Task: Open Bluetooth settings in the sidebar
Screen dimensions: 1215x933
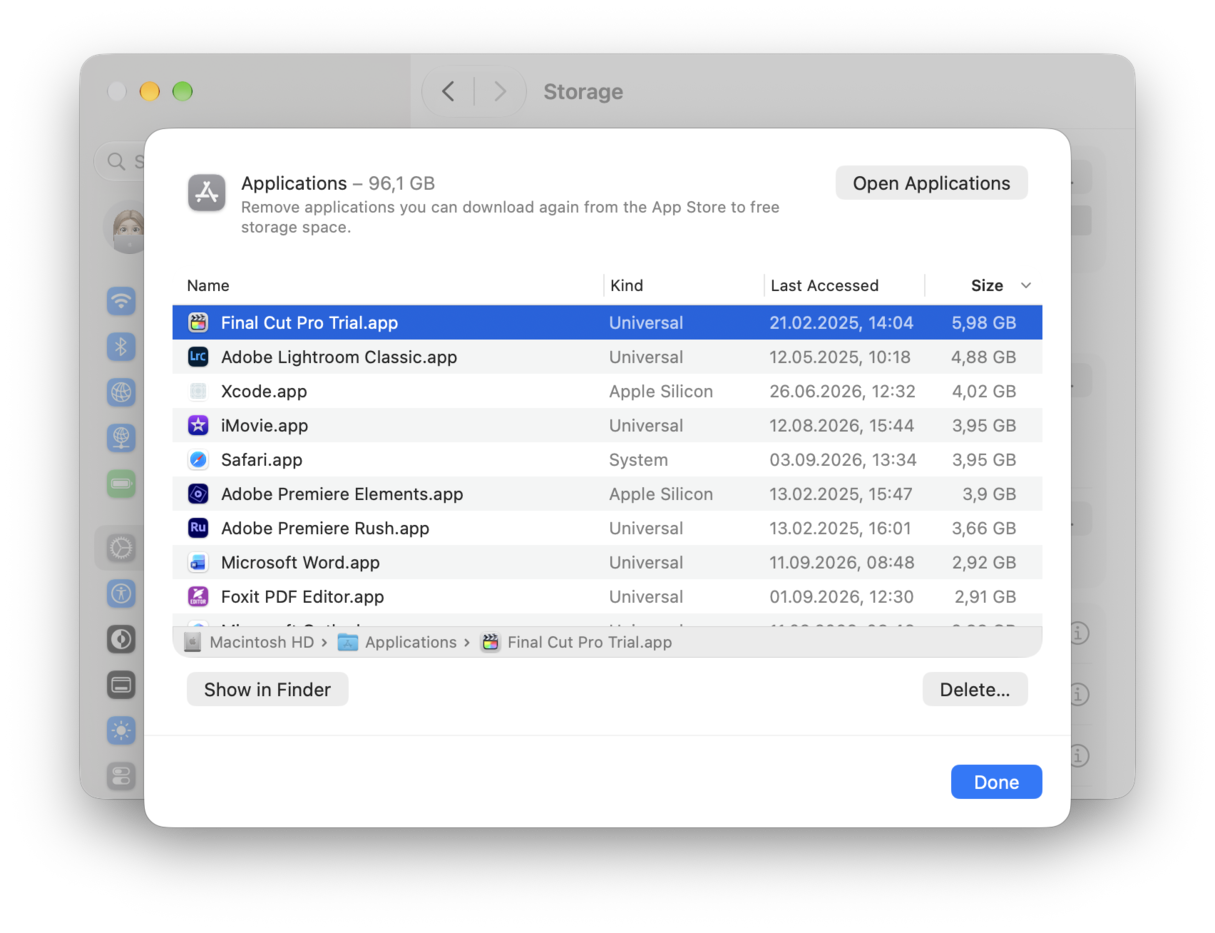Action: (121, 346)
